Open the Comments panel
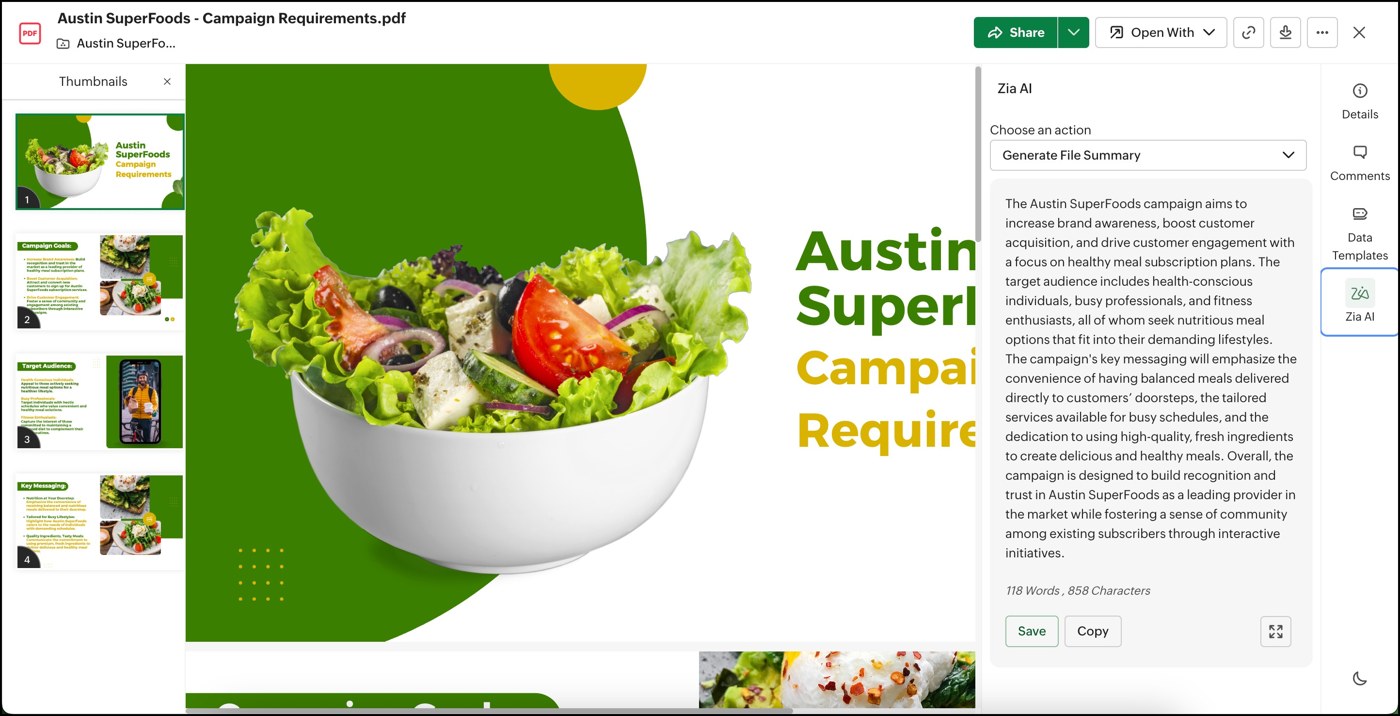The image size is (1400, 716). [1360, 163]
